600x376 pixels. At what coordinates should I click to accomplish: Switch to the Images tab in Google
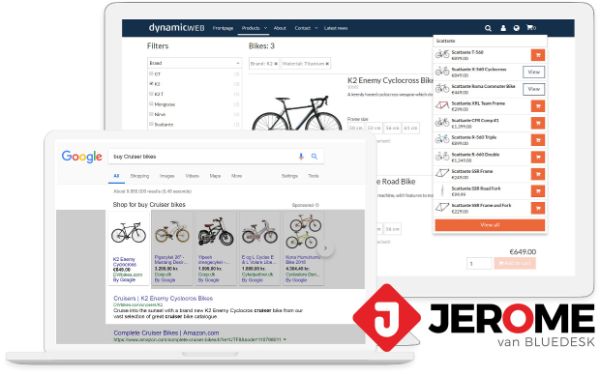(167, 176)
